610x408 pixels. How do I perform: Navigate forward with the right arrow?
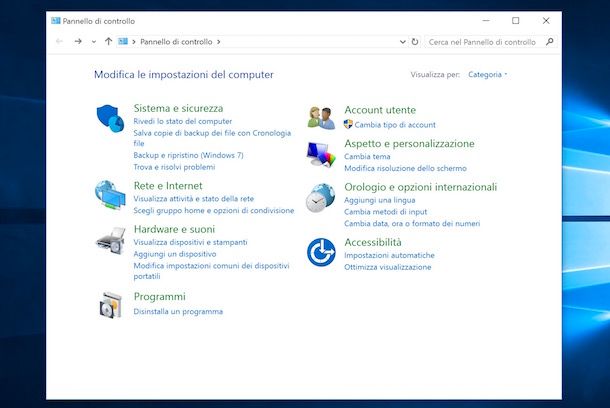[78, 41]
